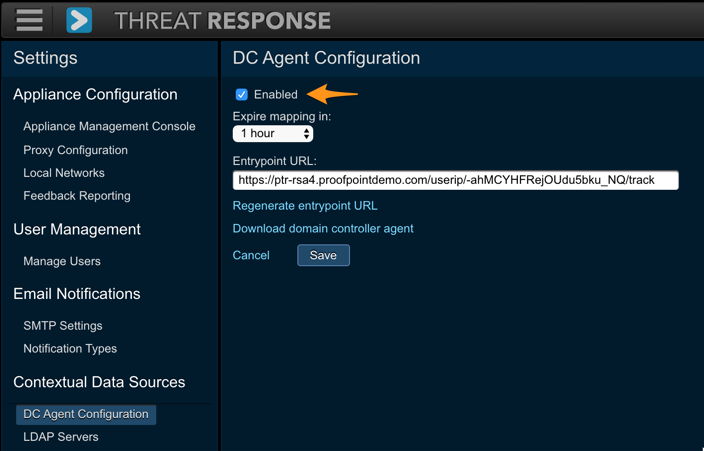Click the 'Entrypoint URL:' label
Image resolution: width=704 pixels, height=451 pixels.
point(274,161)
